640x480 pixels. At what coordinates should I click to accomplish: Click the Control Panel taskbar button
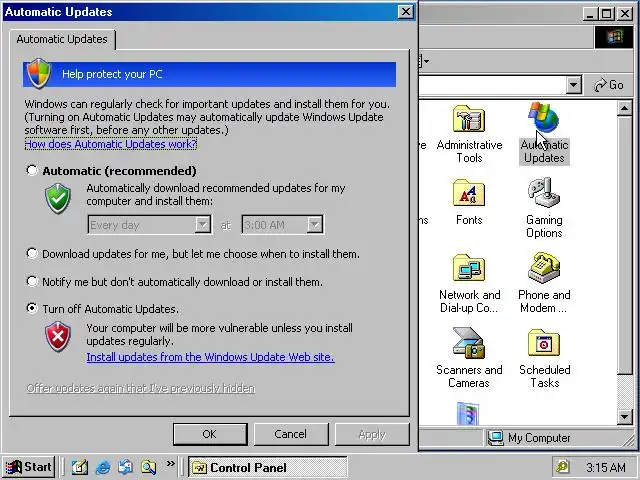(268, 467)
